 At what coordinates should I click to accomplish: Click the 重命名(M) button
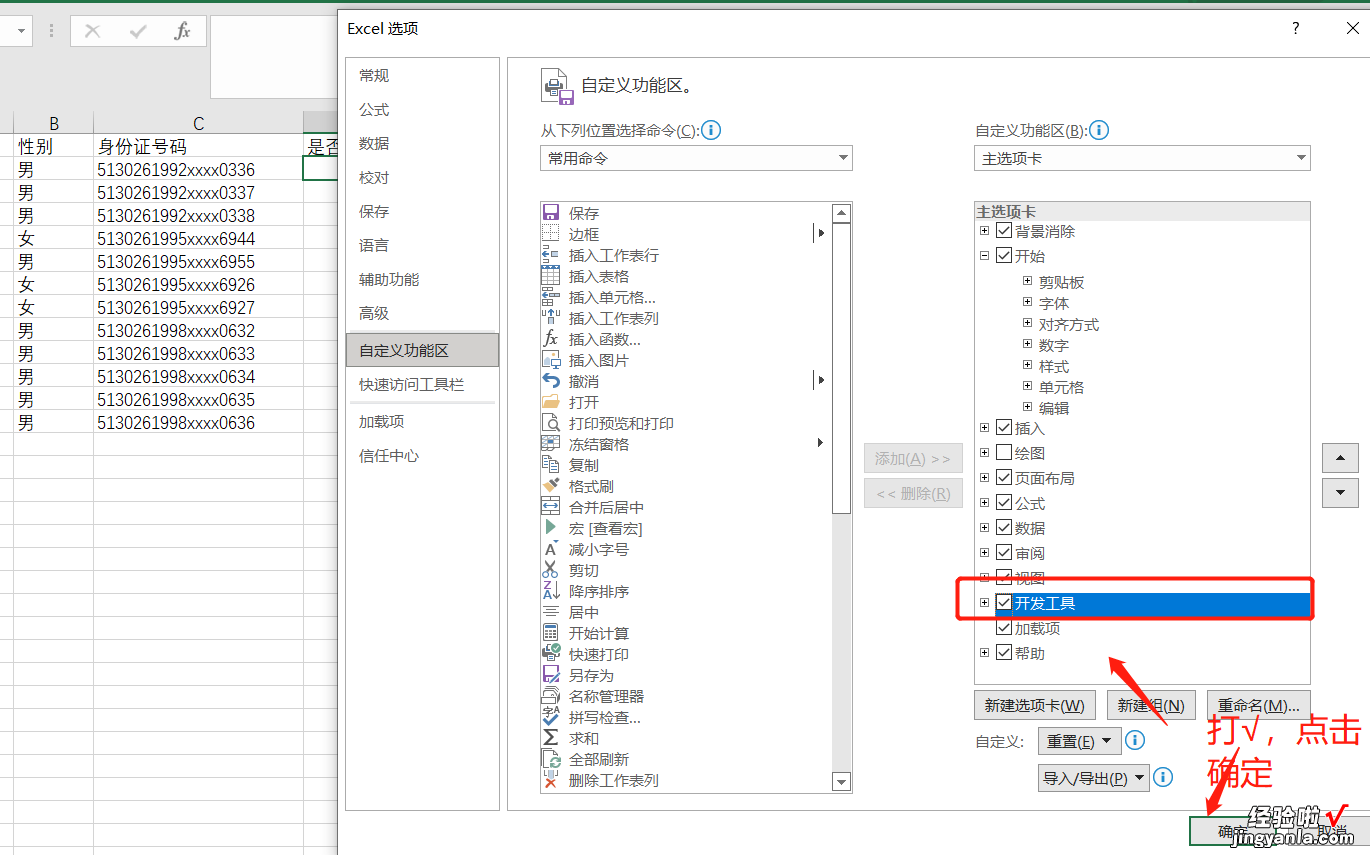[x=1258, y=705]
